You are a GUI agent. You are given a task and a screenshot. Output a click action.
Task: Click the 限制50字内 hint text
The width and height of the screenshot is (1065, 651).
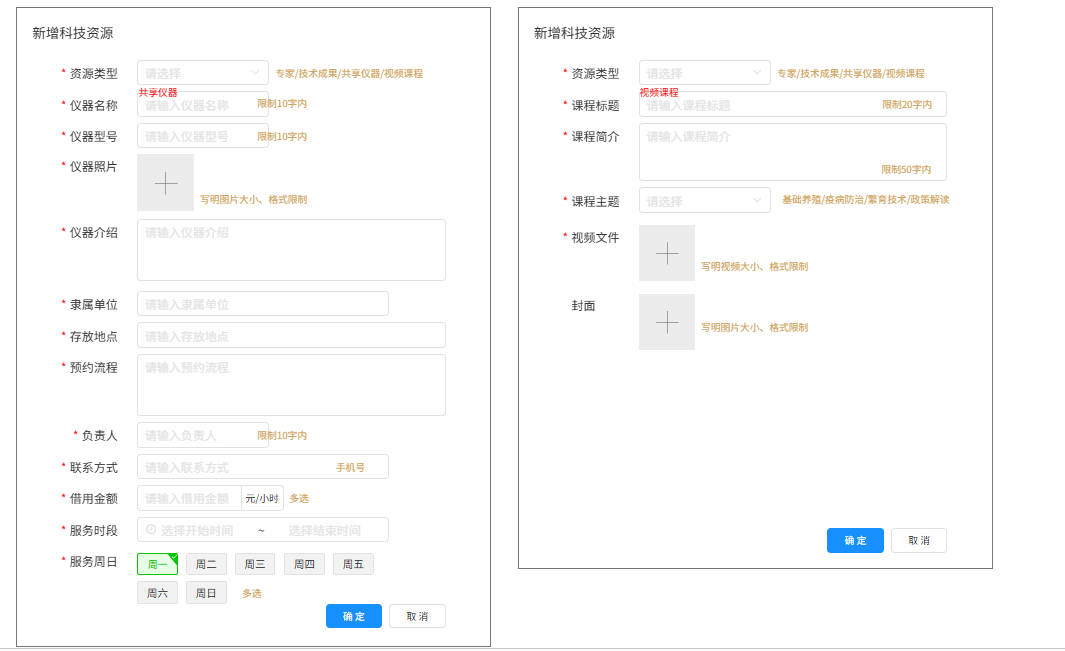pyautogui.click(x=906, y=169)
